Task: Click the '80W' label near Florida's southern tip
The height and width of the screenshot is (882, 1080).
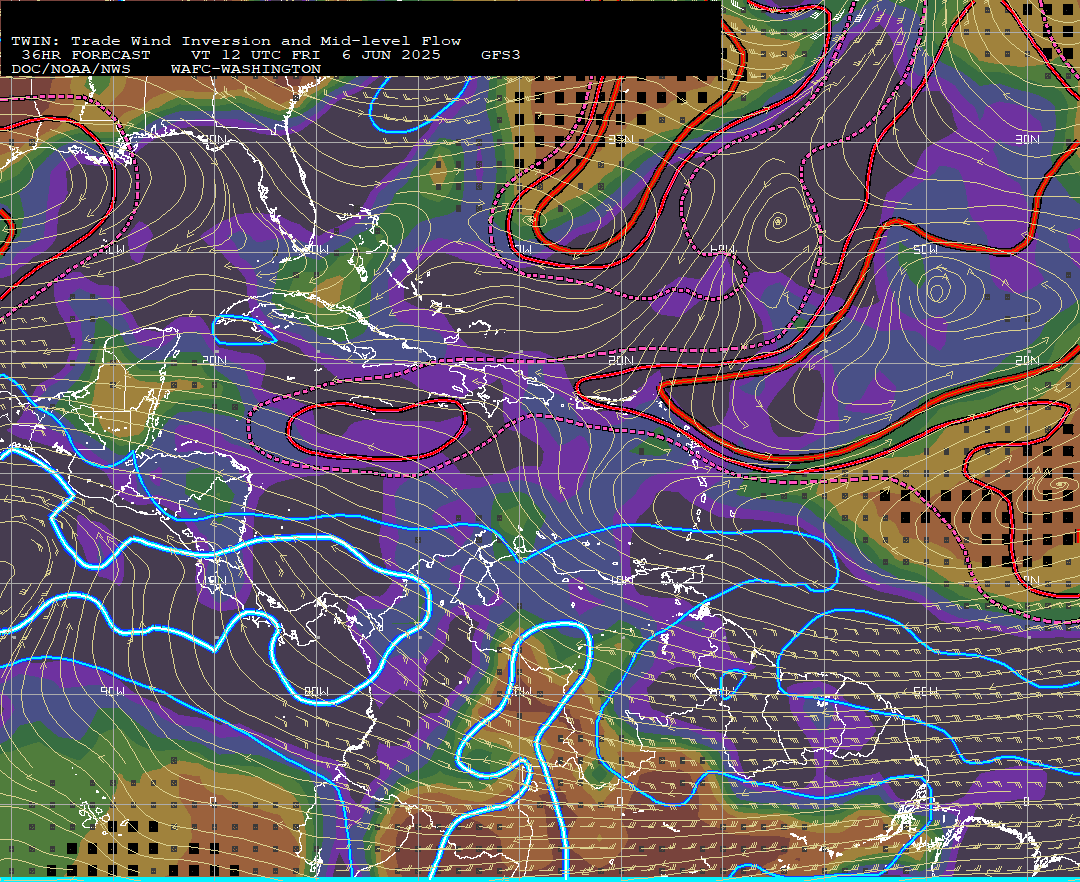Action: click(x=316, y=249)
